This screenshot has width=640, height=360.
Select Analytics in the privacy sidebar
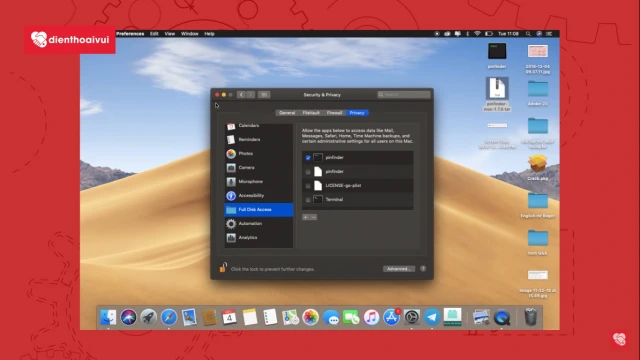258,238
